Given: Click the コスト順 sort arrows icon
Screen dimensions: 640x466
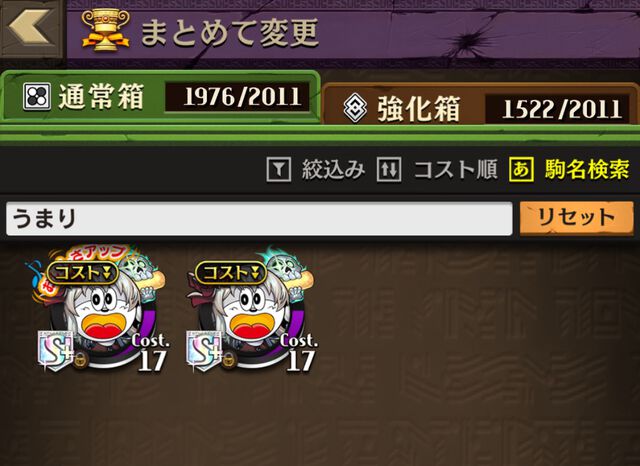Looking at the screenshot, I should [389, 169].
